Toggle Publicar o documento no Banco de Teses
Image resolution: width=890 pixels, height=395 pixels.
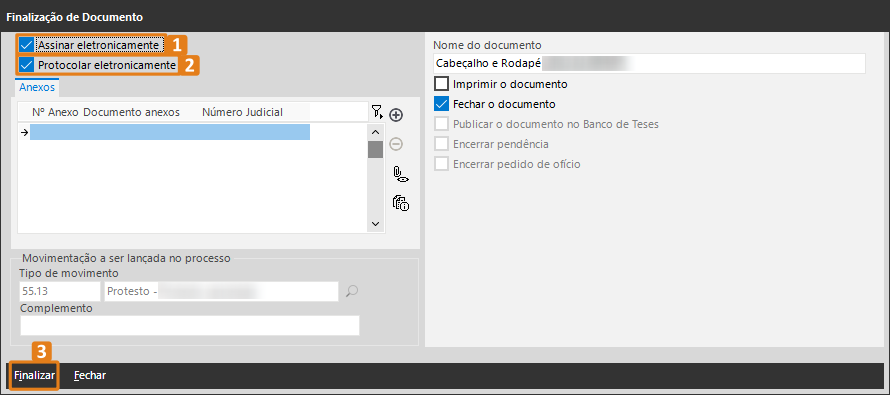click(x=441, y=124)
